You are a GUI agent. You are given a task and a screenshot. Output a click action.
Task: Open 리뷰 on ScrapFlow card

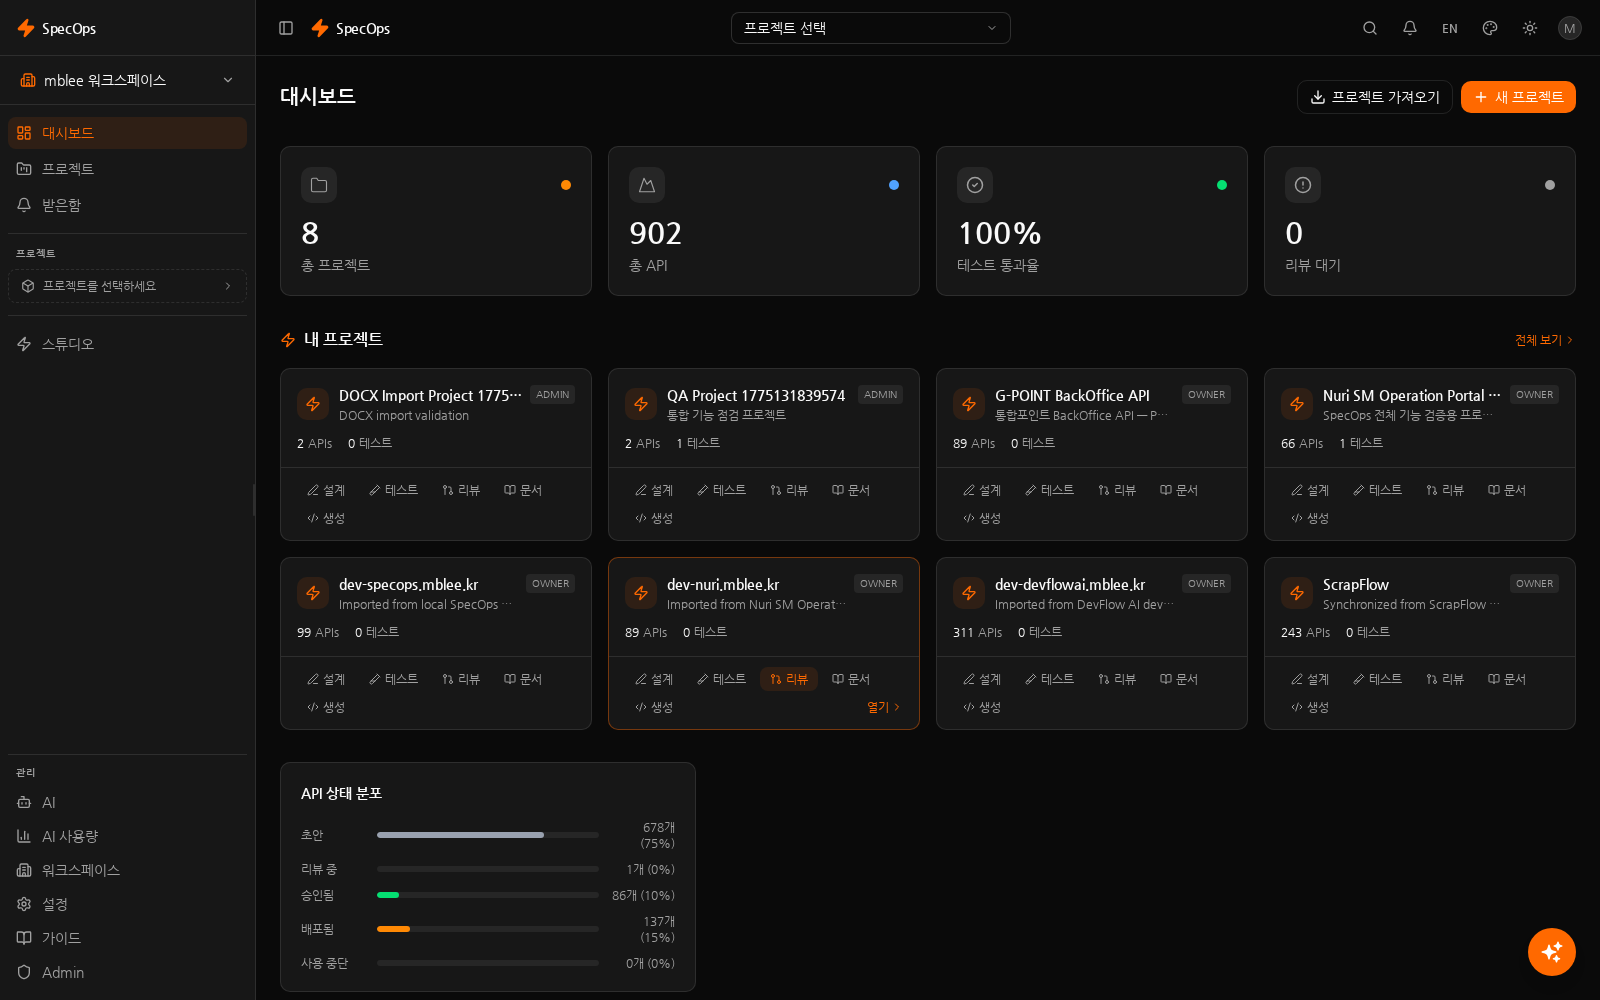1445,679
